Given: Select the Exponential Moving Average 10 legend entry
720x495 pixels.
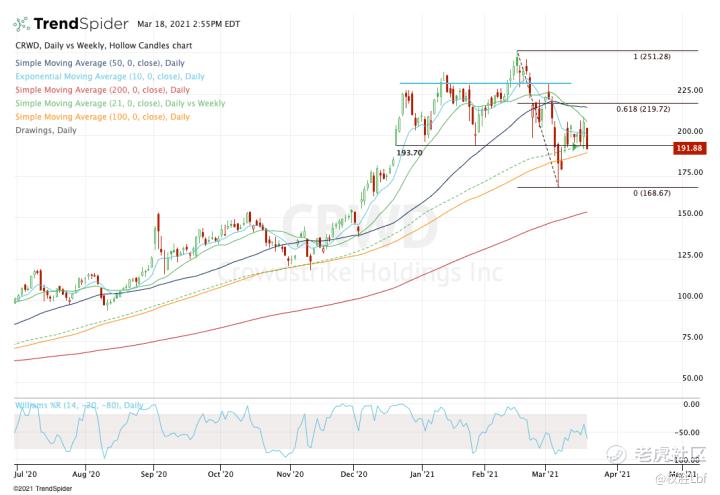Looking at the screenshot, I should click(110, 76).
